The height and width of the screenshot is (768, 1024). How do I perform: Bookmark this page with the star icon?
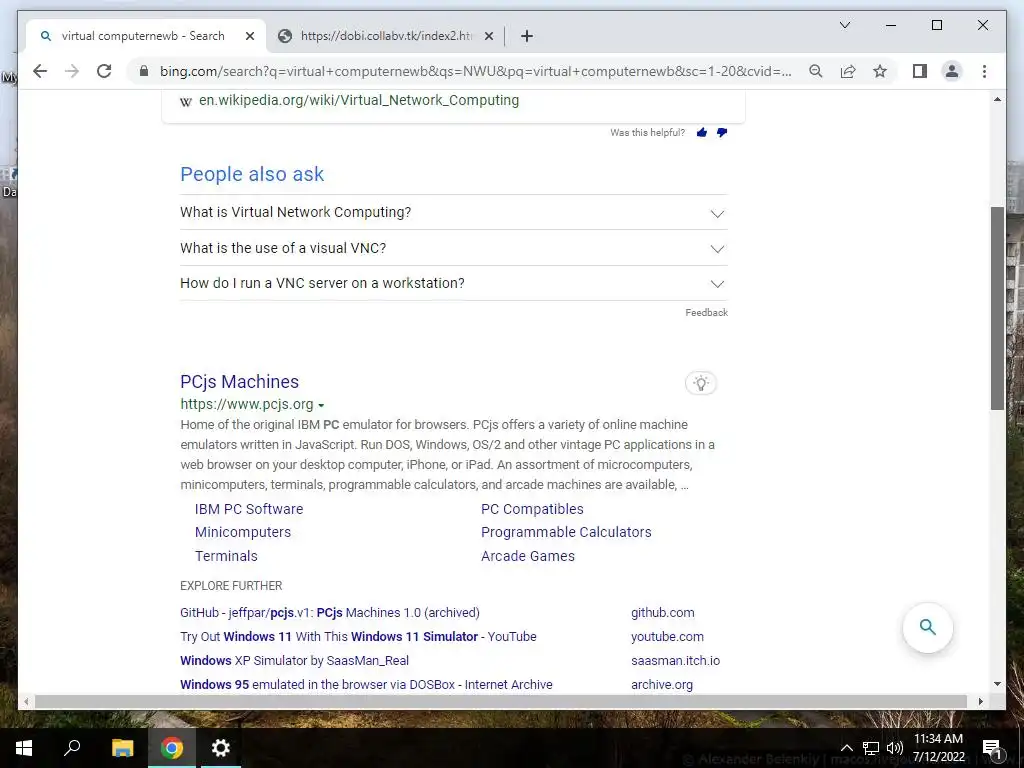(x=880, y=71)
